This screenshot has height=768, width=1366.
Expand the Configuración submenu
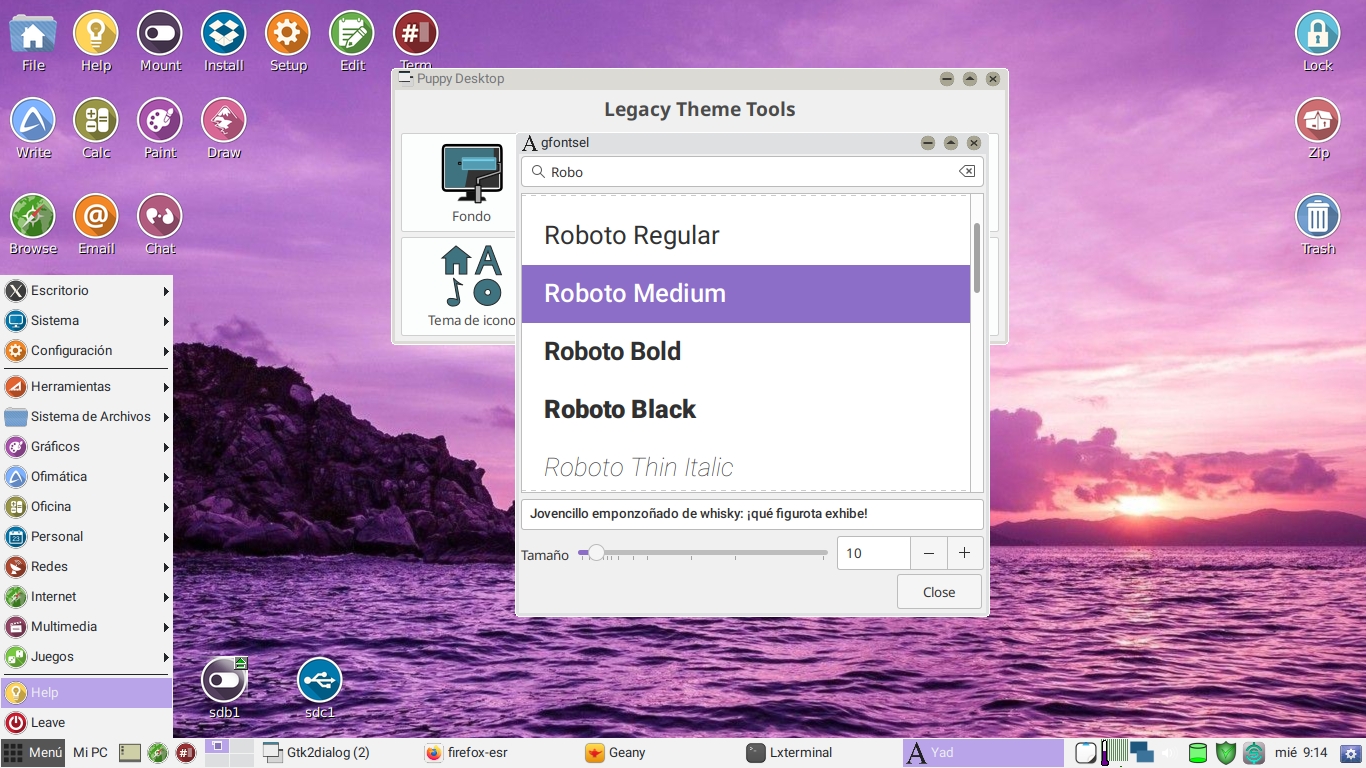point(86,351)
